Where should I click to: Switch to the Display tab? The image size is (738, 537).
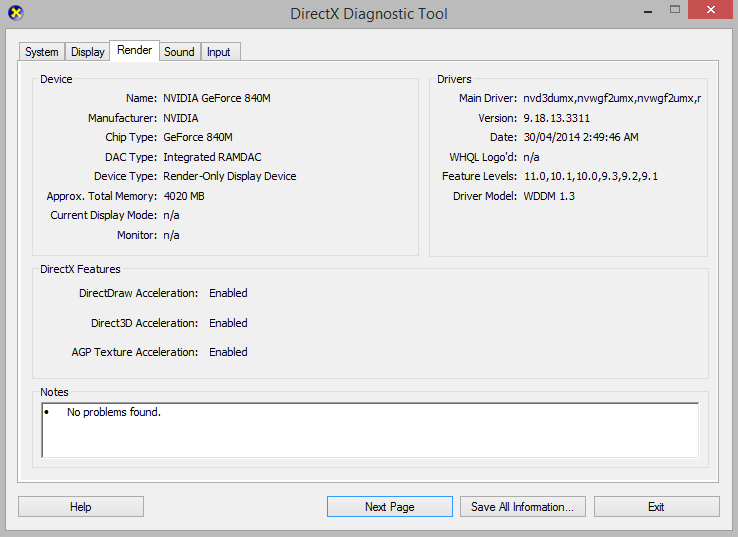[x=88, y=52]
